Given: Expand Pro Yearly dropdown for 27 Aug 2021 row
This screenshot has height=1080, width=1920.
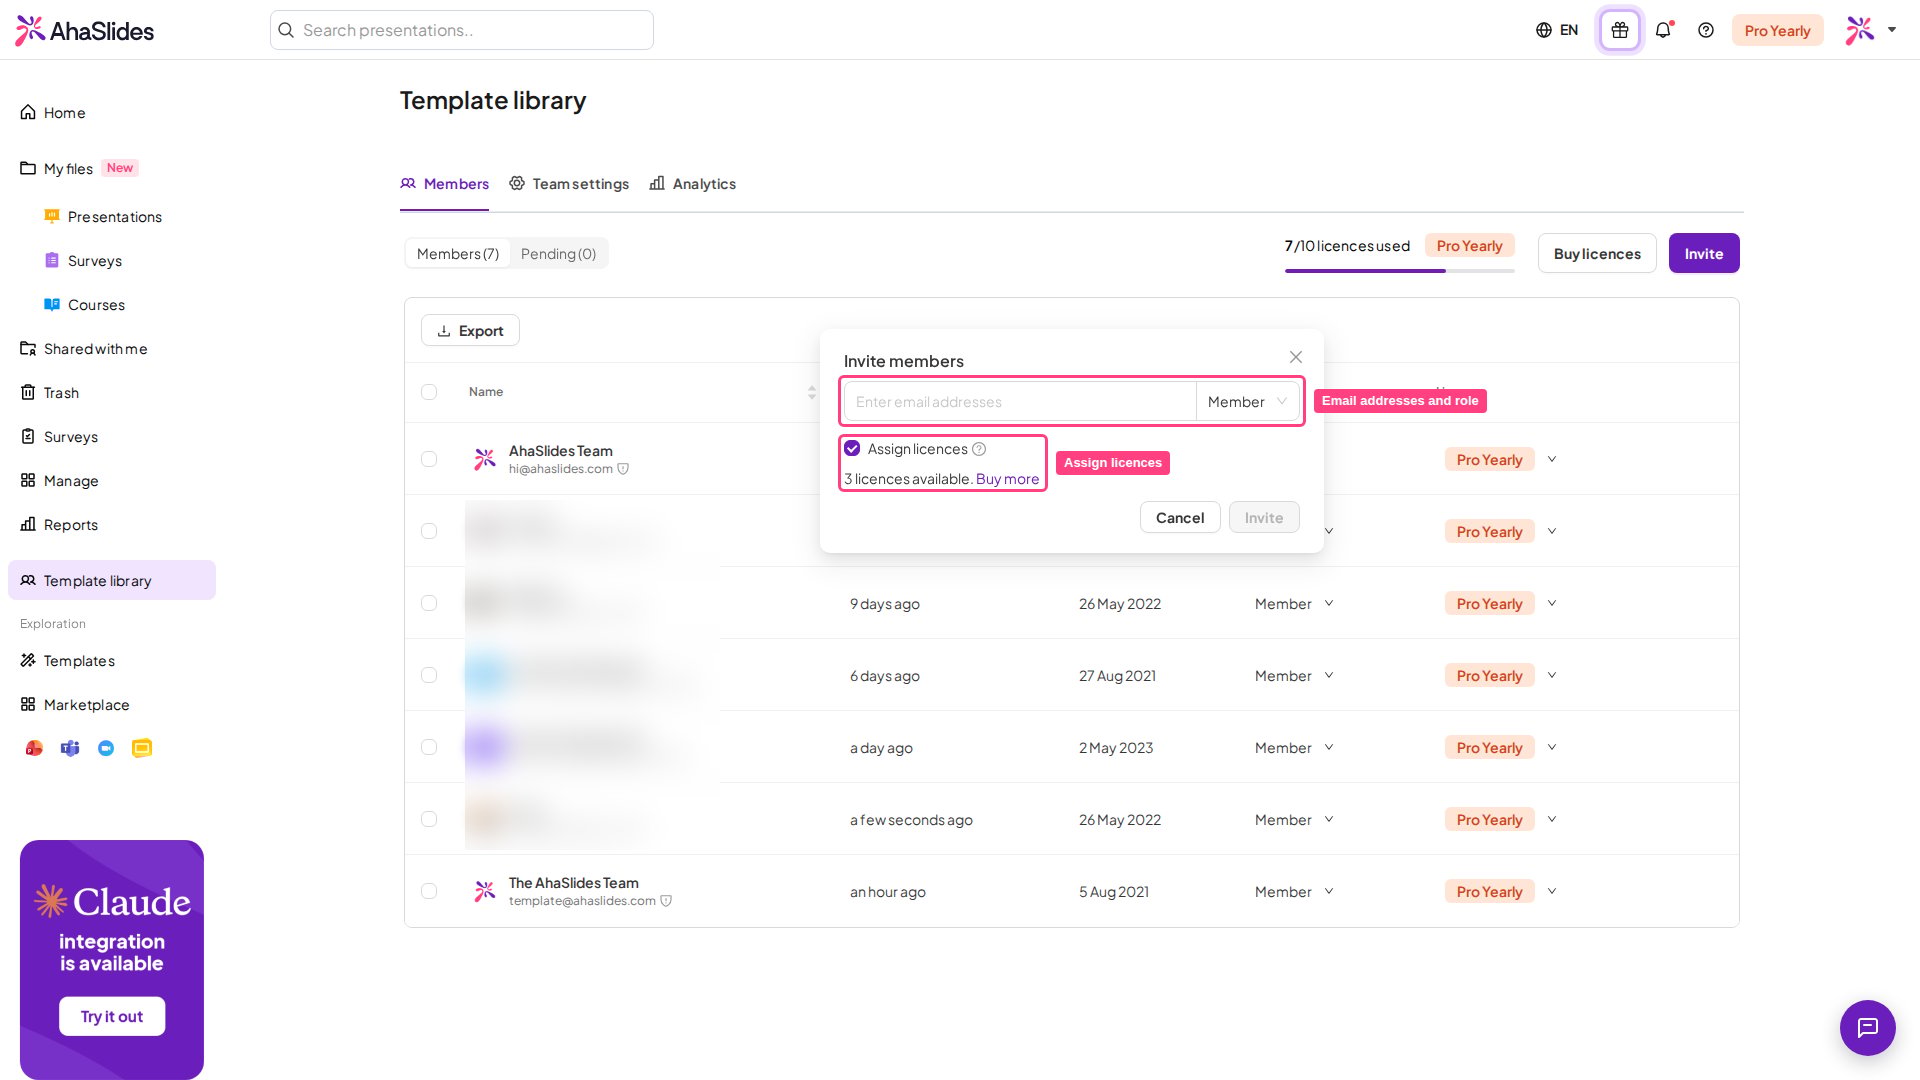Looking at the screenshot, I should (1552, 675).
